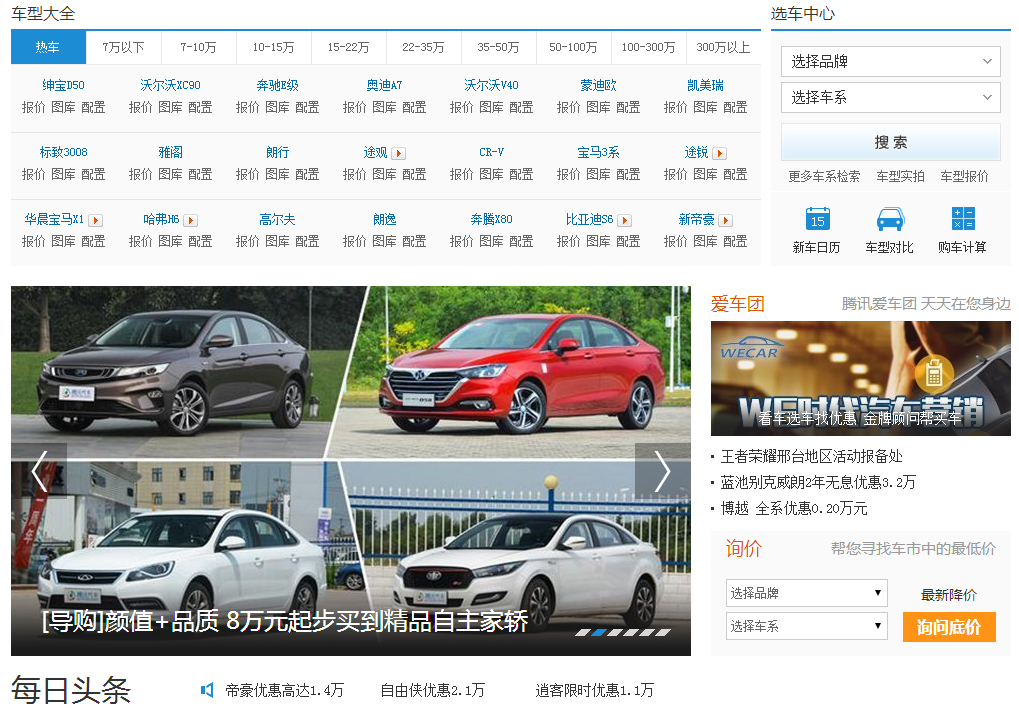
Task: Play the video icon next to 途观
Action: [x=399, y=153]
